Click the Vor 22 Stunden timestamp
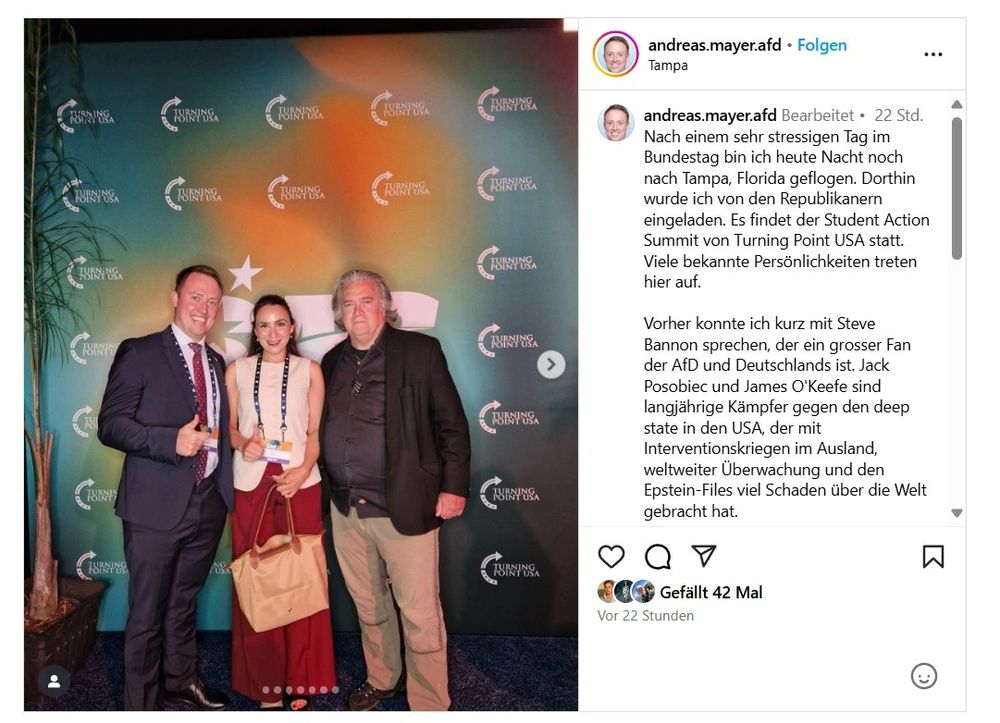 pos(645,616)
